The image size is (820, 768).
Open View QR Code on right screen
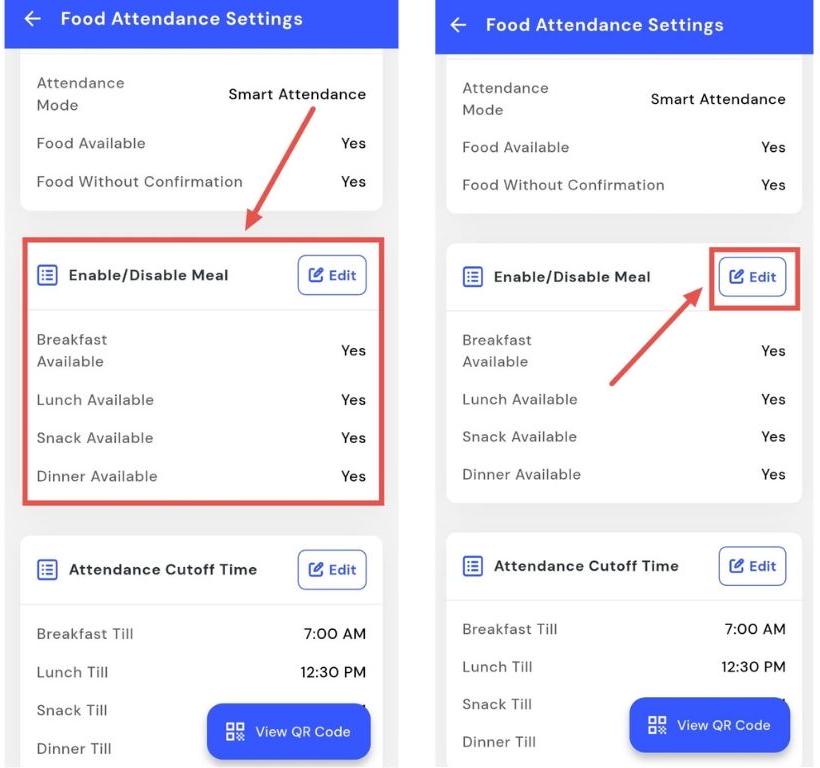[x=709, y=725]
